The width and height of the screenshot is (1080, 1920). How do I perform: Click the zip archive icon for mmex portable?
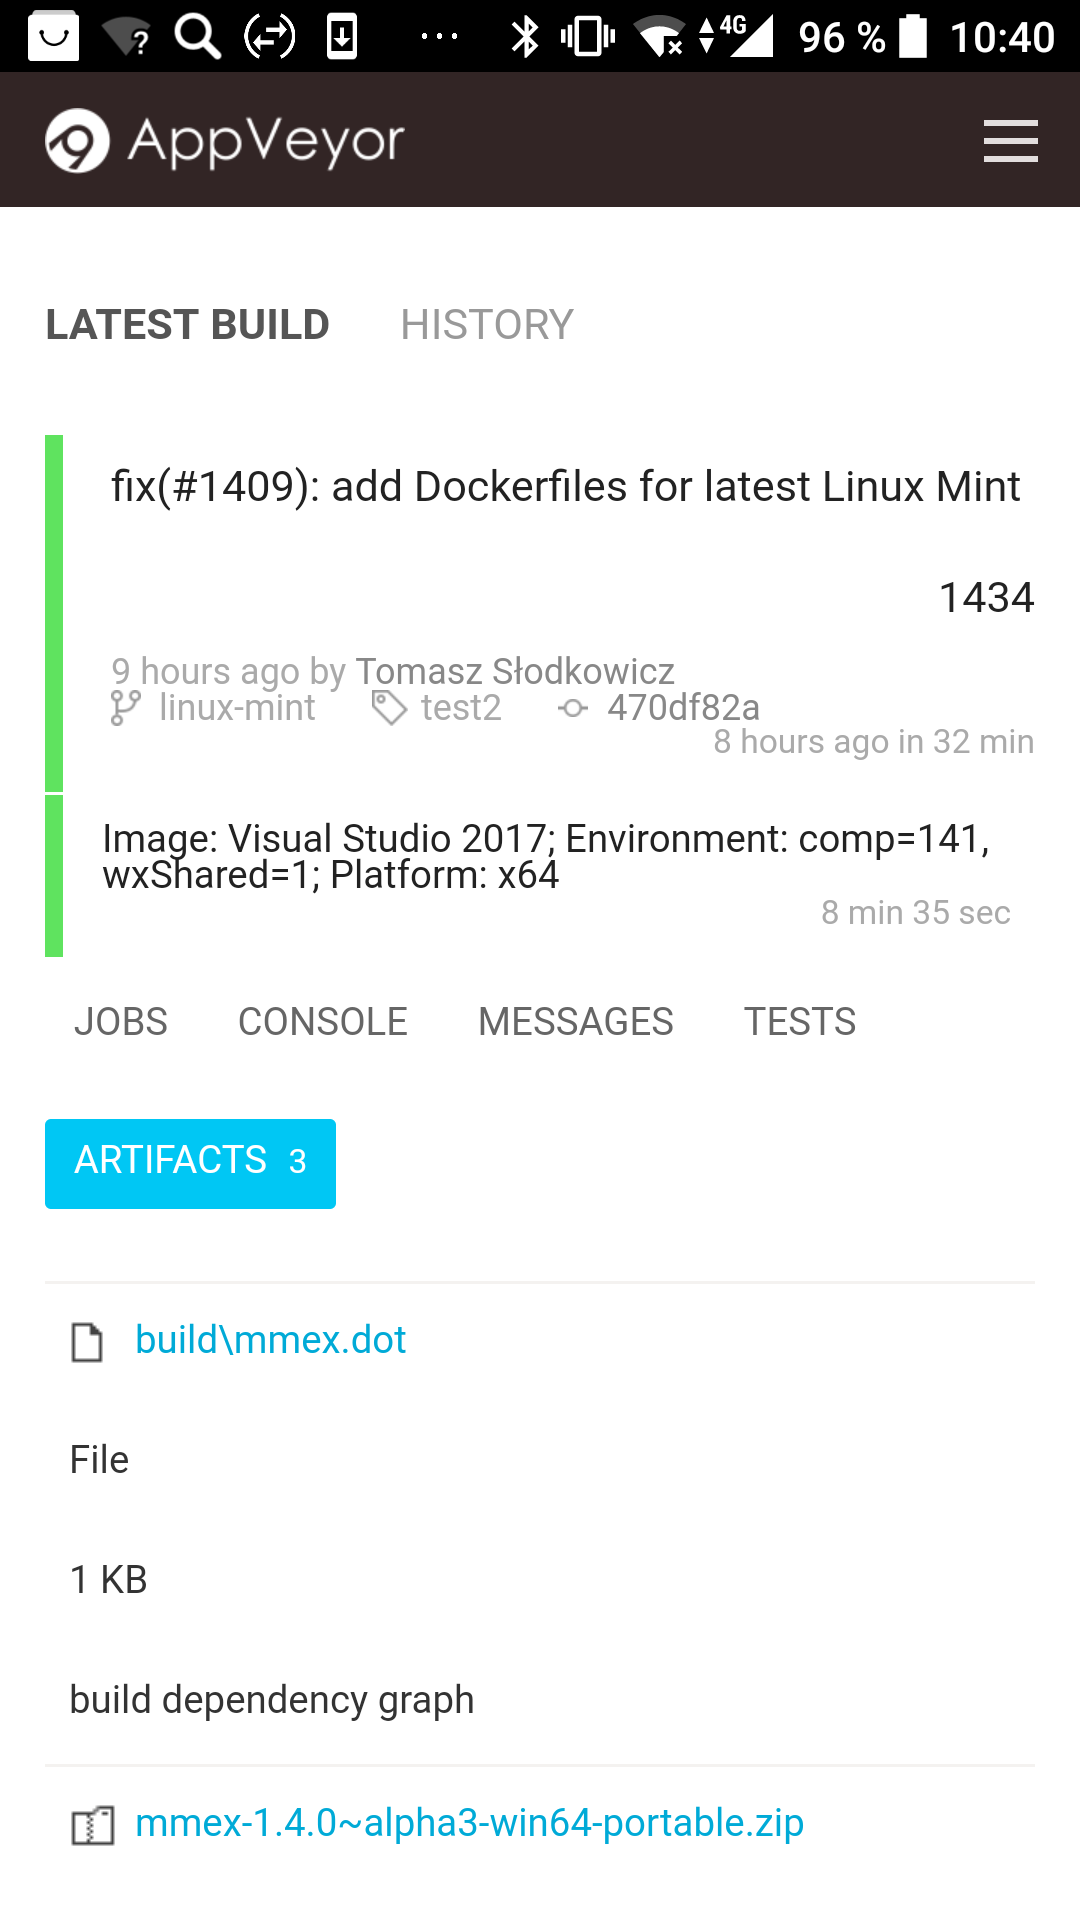tap(92, 1825)
